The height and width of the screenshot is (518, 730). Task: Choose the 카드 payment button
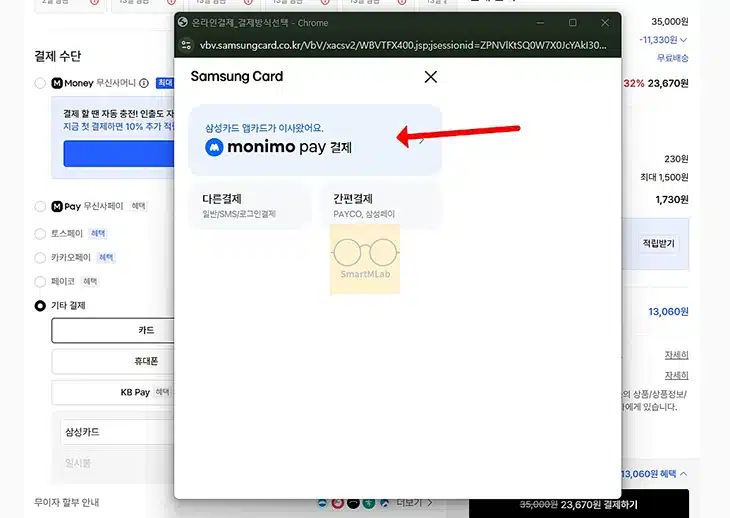113,330
